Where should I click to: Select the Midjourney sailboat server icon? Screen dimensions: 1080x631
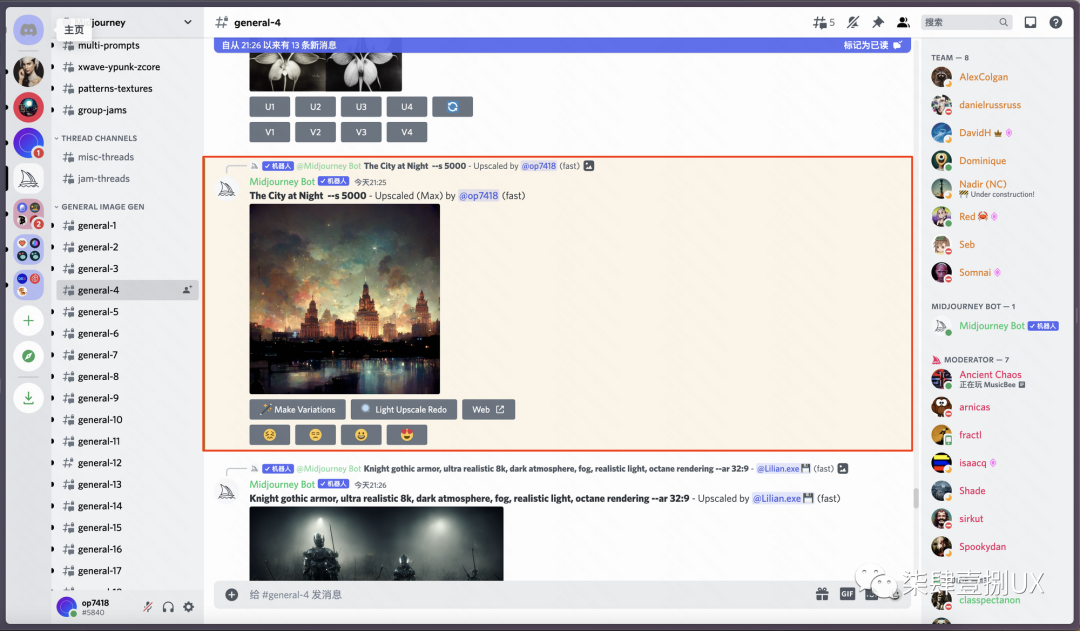29,179
